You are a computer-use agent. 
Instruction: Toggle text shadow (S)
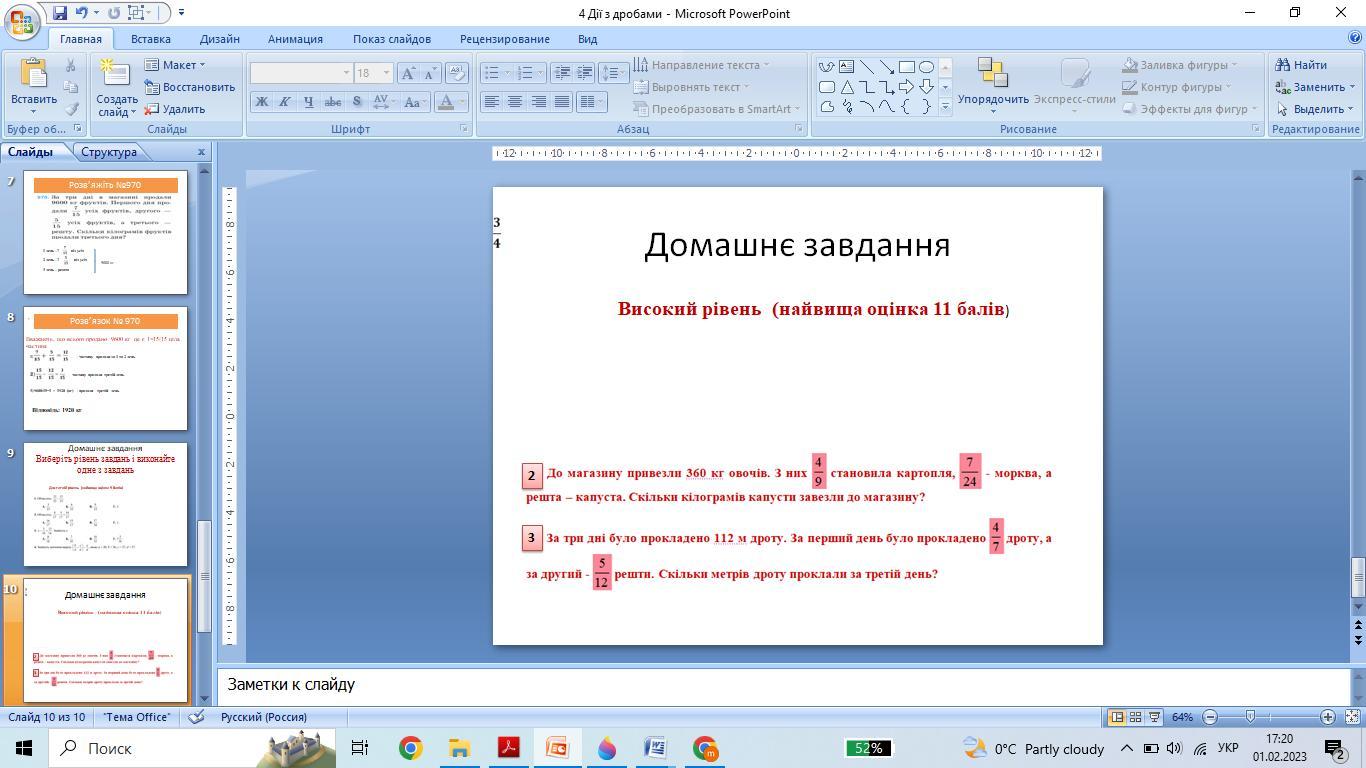coord(356,101)
